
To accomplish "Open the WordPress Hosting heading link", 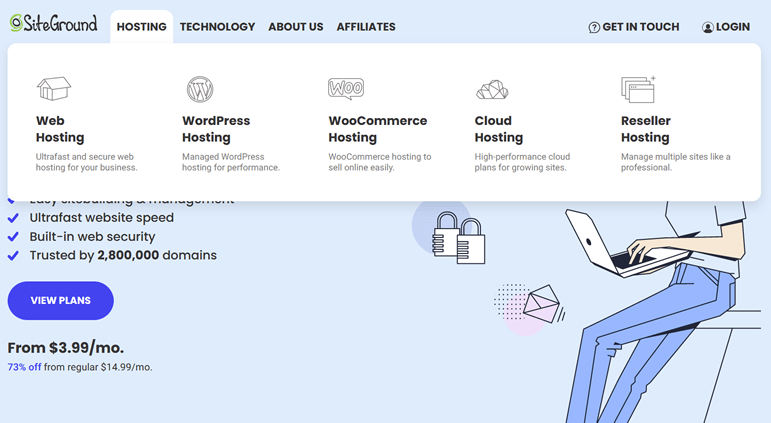I will tap(216, 129).
